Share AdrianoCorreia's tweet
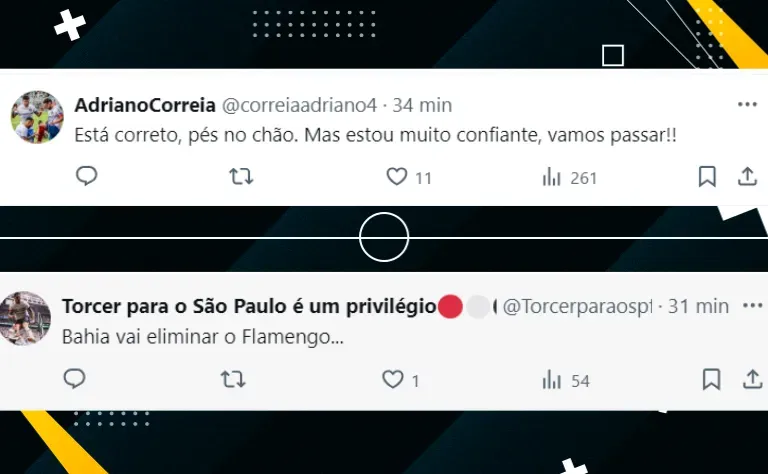The image size is (768, 474). pyautogui.click(x=747, y=177)
